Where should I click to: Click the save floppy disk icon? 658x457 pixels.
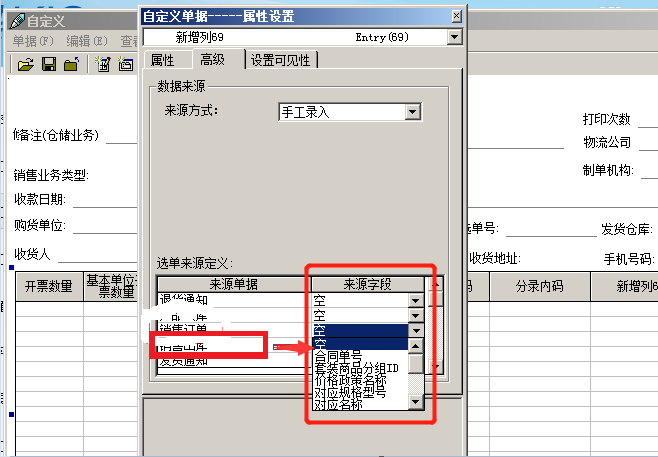click(x=48, y=65)
